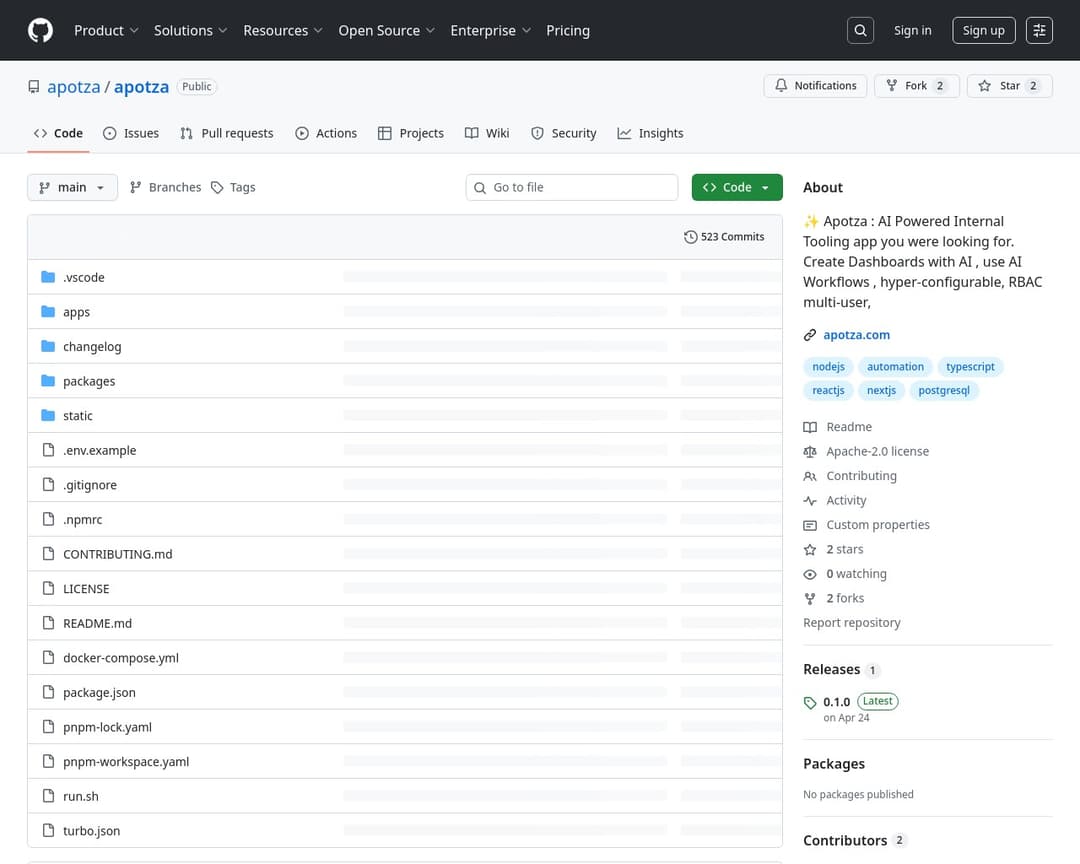The image size is (1080, 864).
Task: Switch to the Issues tab
Action: click(131, 133)
